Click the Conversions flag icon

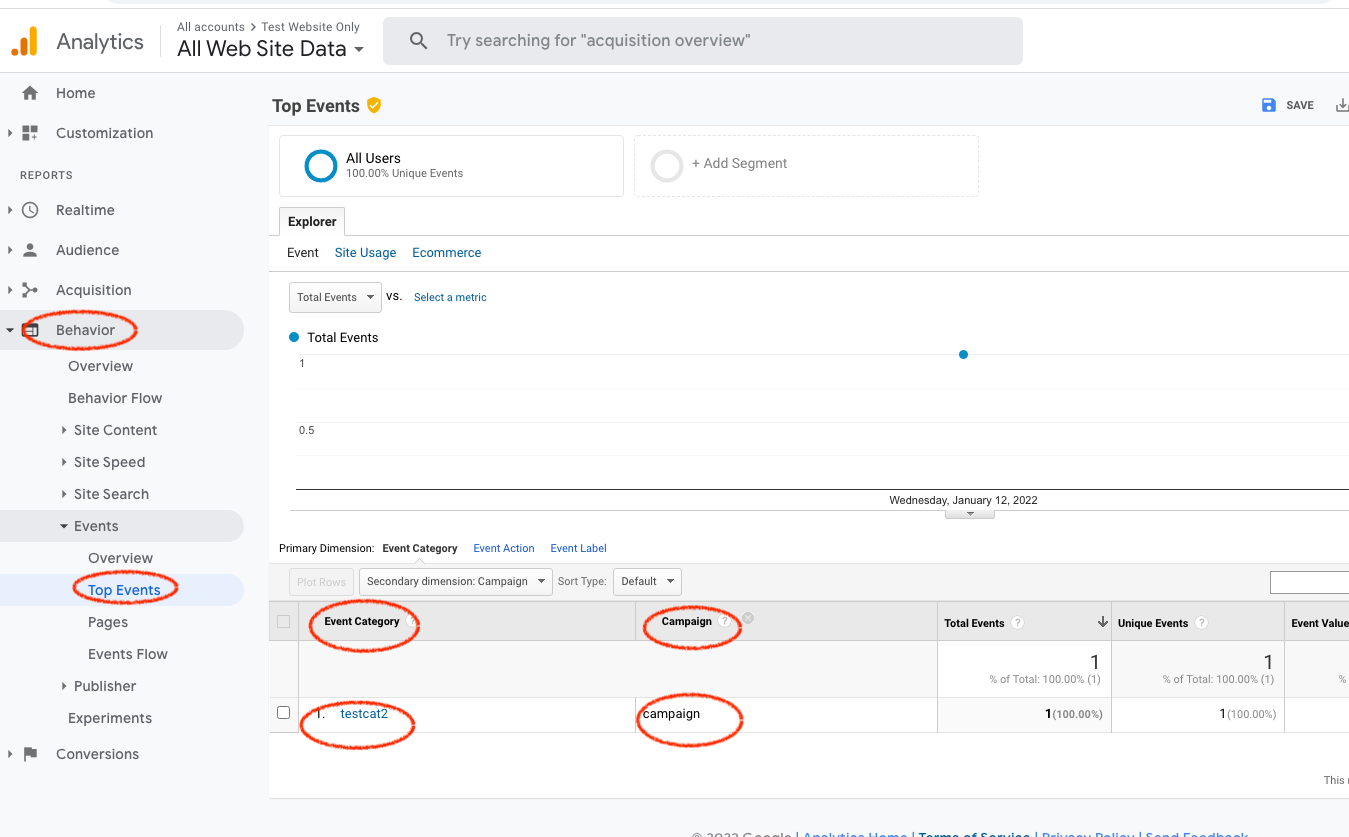(30, 754)
